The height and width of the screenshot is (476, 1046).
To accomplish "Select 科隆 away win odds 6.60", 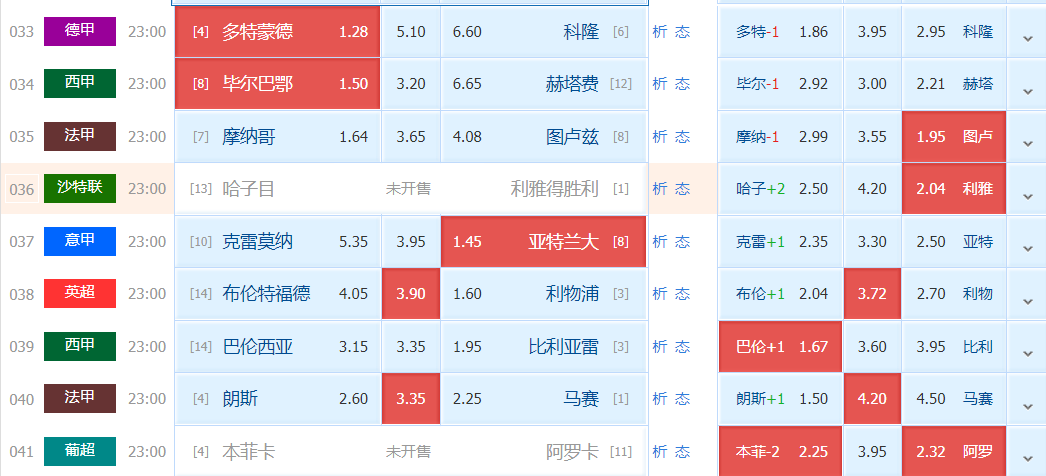I will tap(543, 31).
